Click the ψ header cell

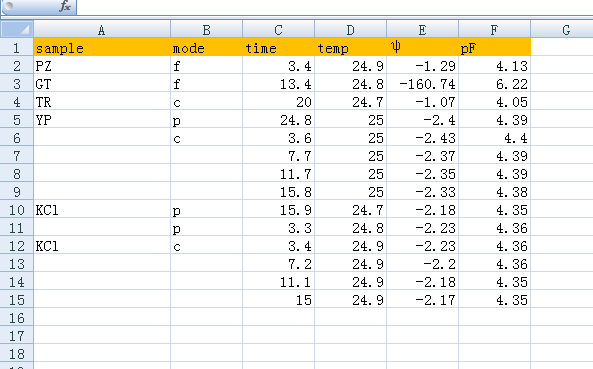point(422,48)
